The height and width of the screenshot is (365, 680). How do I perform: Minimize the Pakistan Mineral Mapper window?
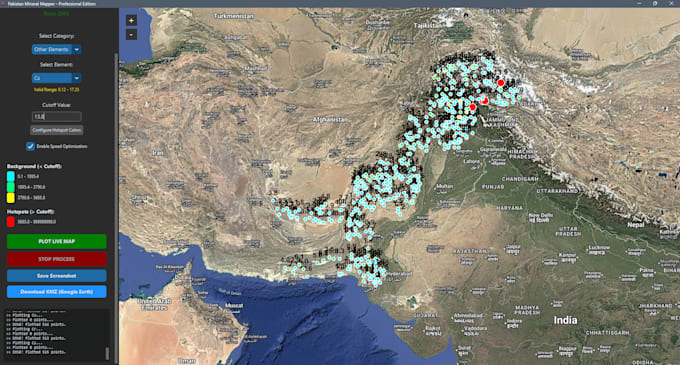click(x=640, y=3)
